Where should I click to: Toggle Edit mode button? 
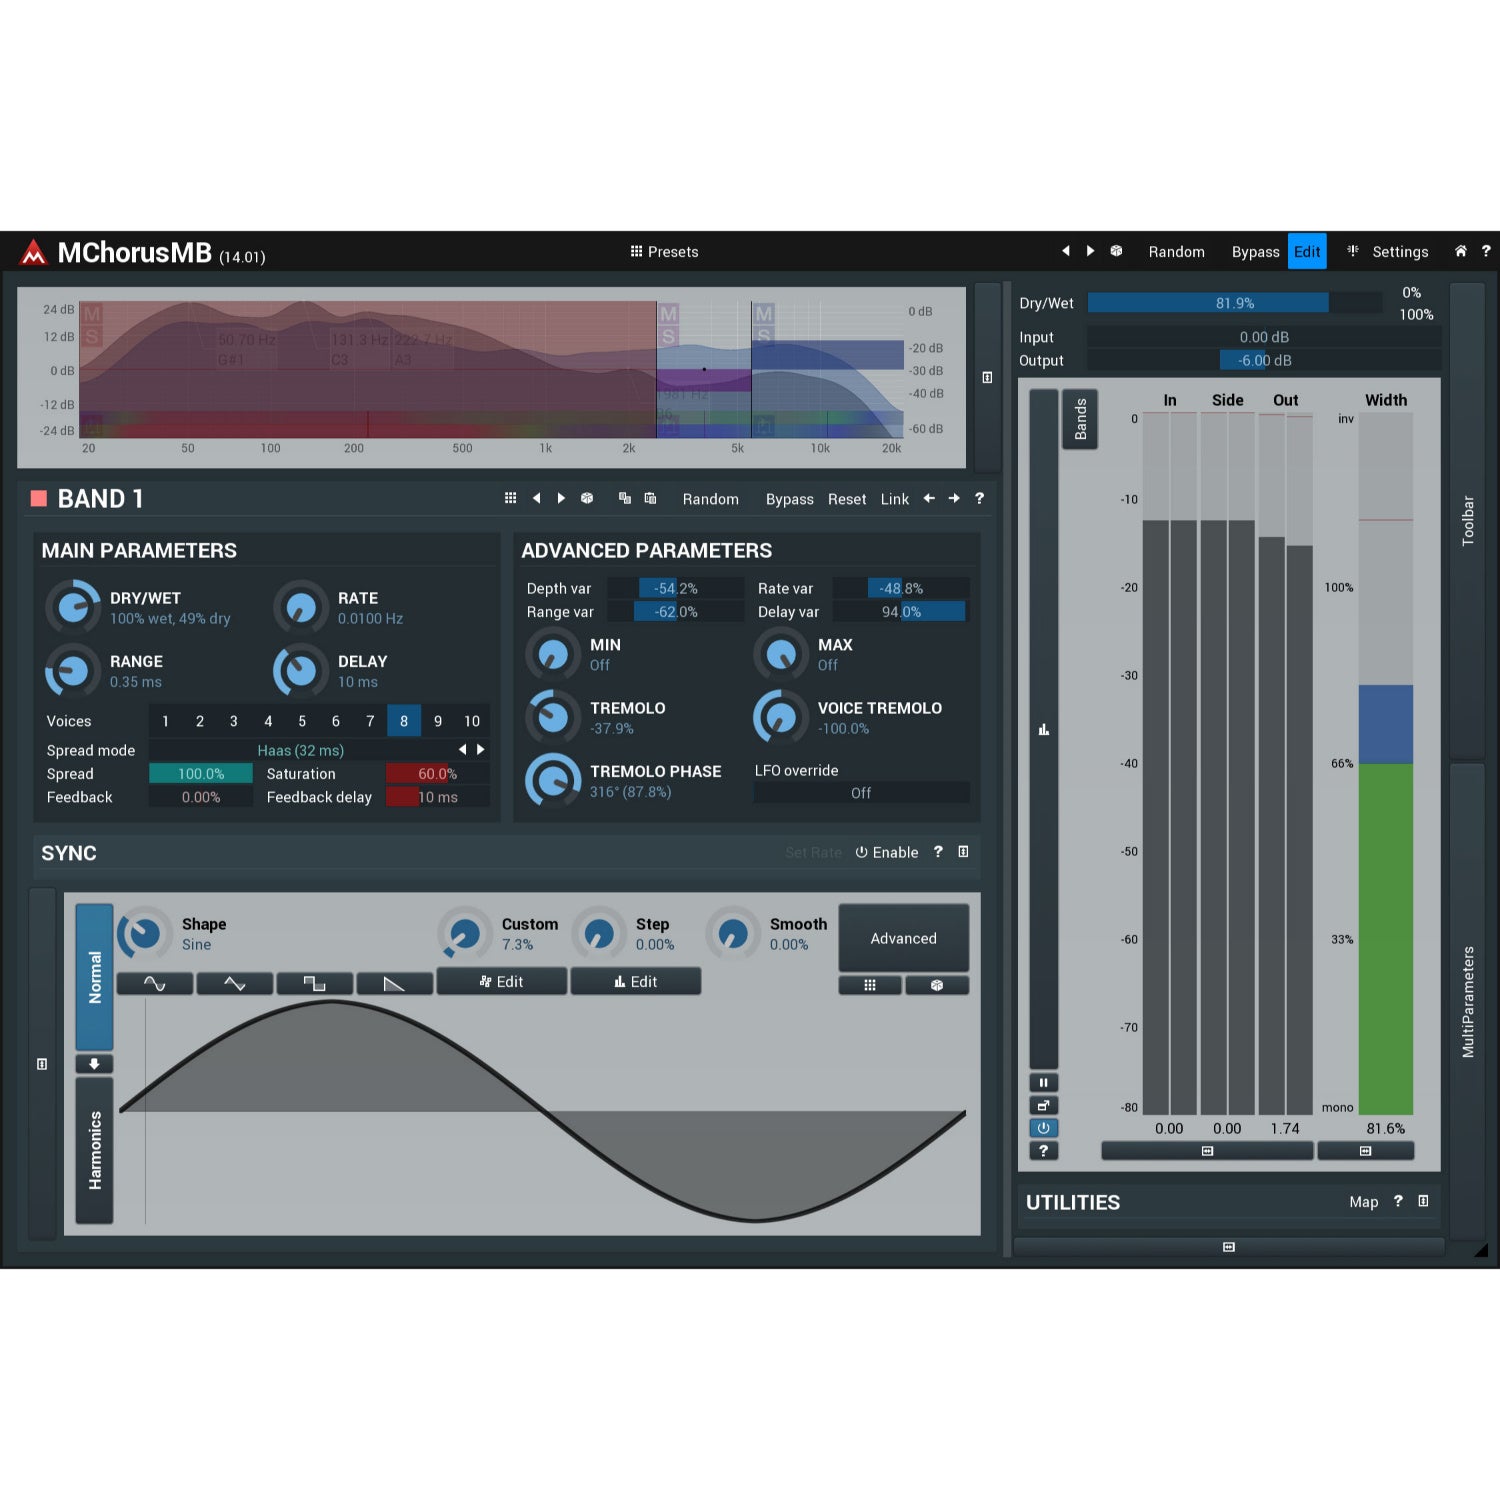(x=1307, y=251)
